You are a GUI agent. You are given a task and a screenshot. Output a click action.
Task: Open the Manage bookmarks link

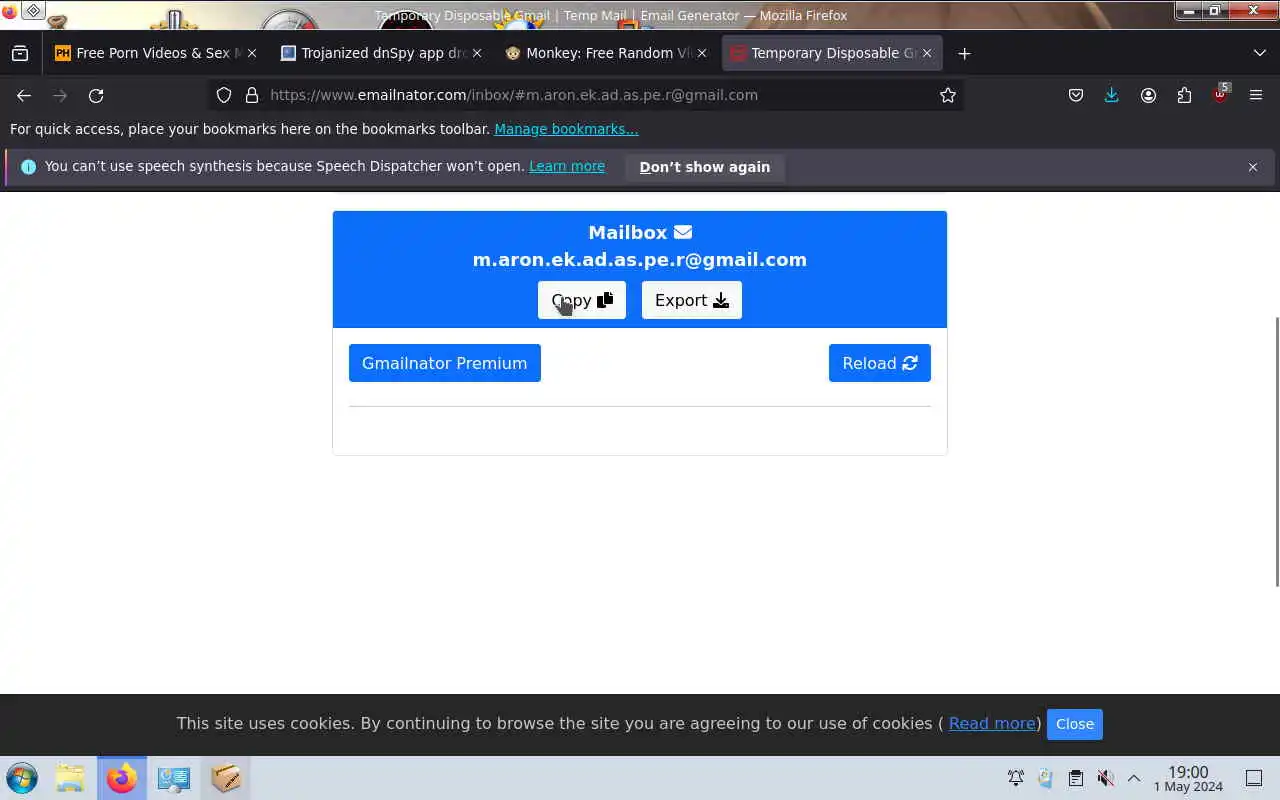[566, 129]
